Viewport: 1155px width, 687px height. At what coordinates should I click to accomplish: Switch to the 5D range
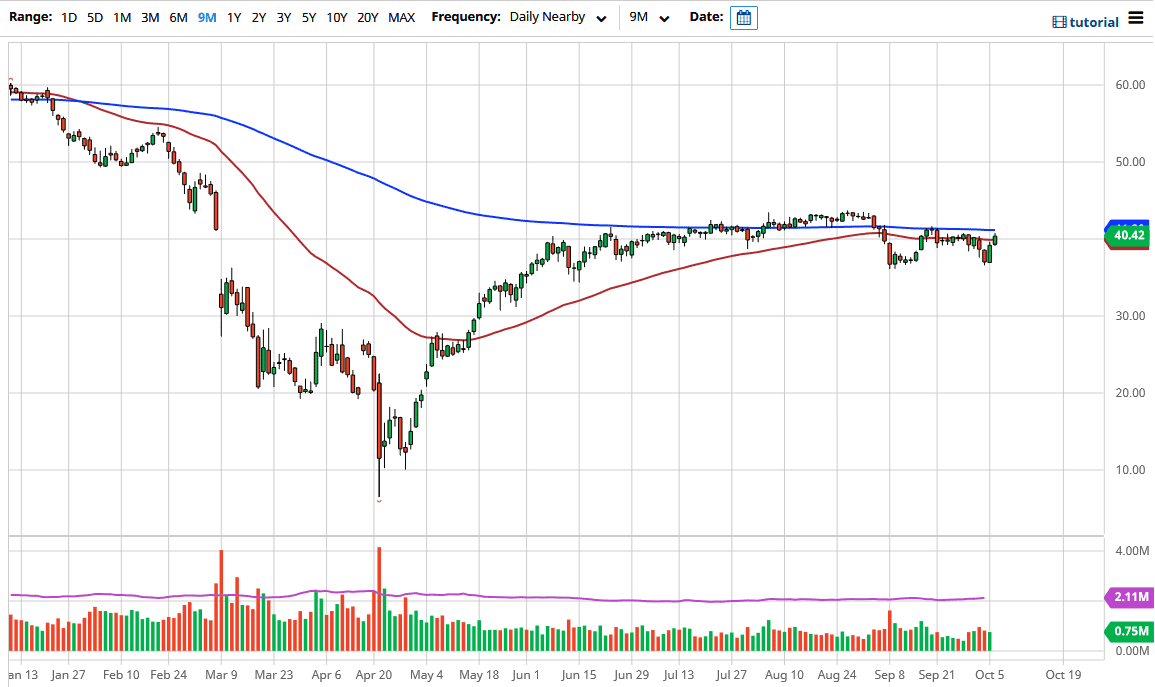[x=94, y=17]
